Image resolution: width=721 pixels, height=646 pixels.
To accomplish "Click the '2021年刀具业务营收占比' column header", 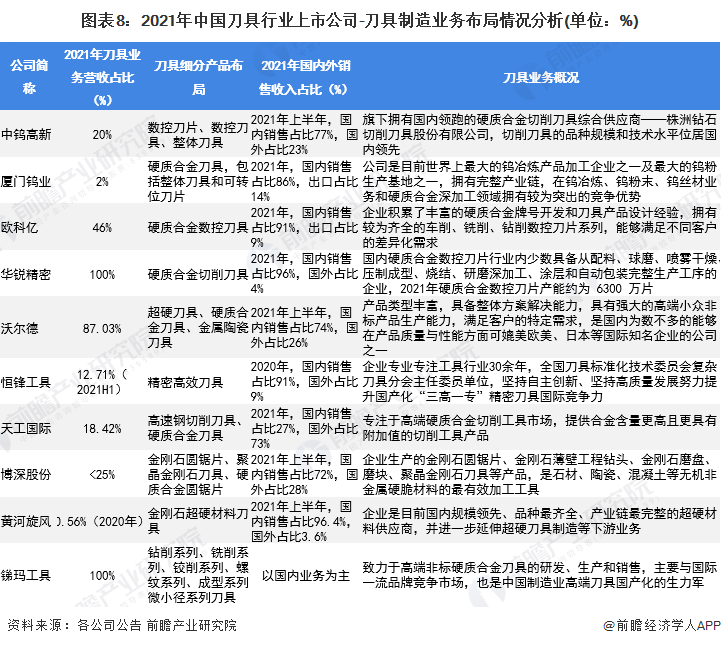I will 102,77.
